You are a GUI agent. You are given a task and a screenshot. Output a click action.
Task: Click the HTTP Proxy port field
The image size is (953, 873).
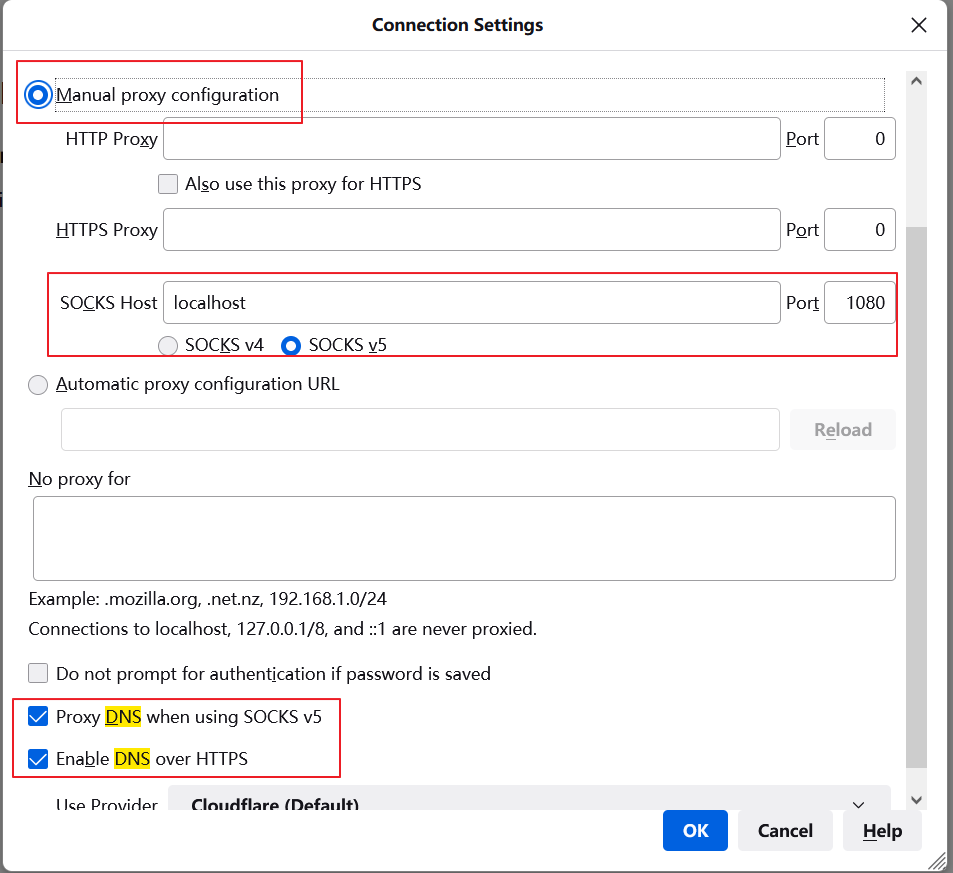[859, 139]
